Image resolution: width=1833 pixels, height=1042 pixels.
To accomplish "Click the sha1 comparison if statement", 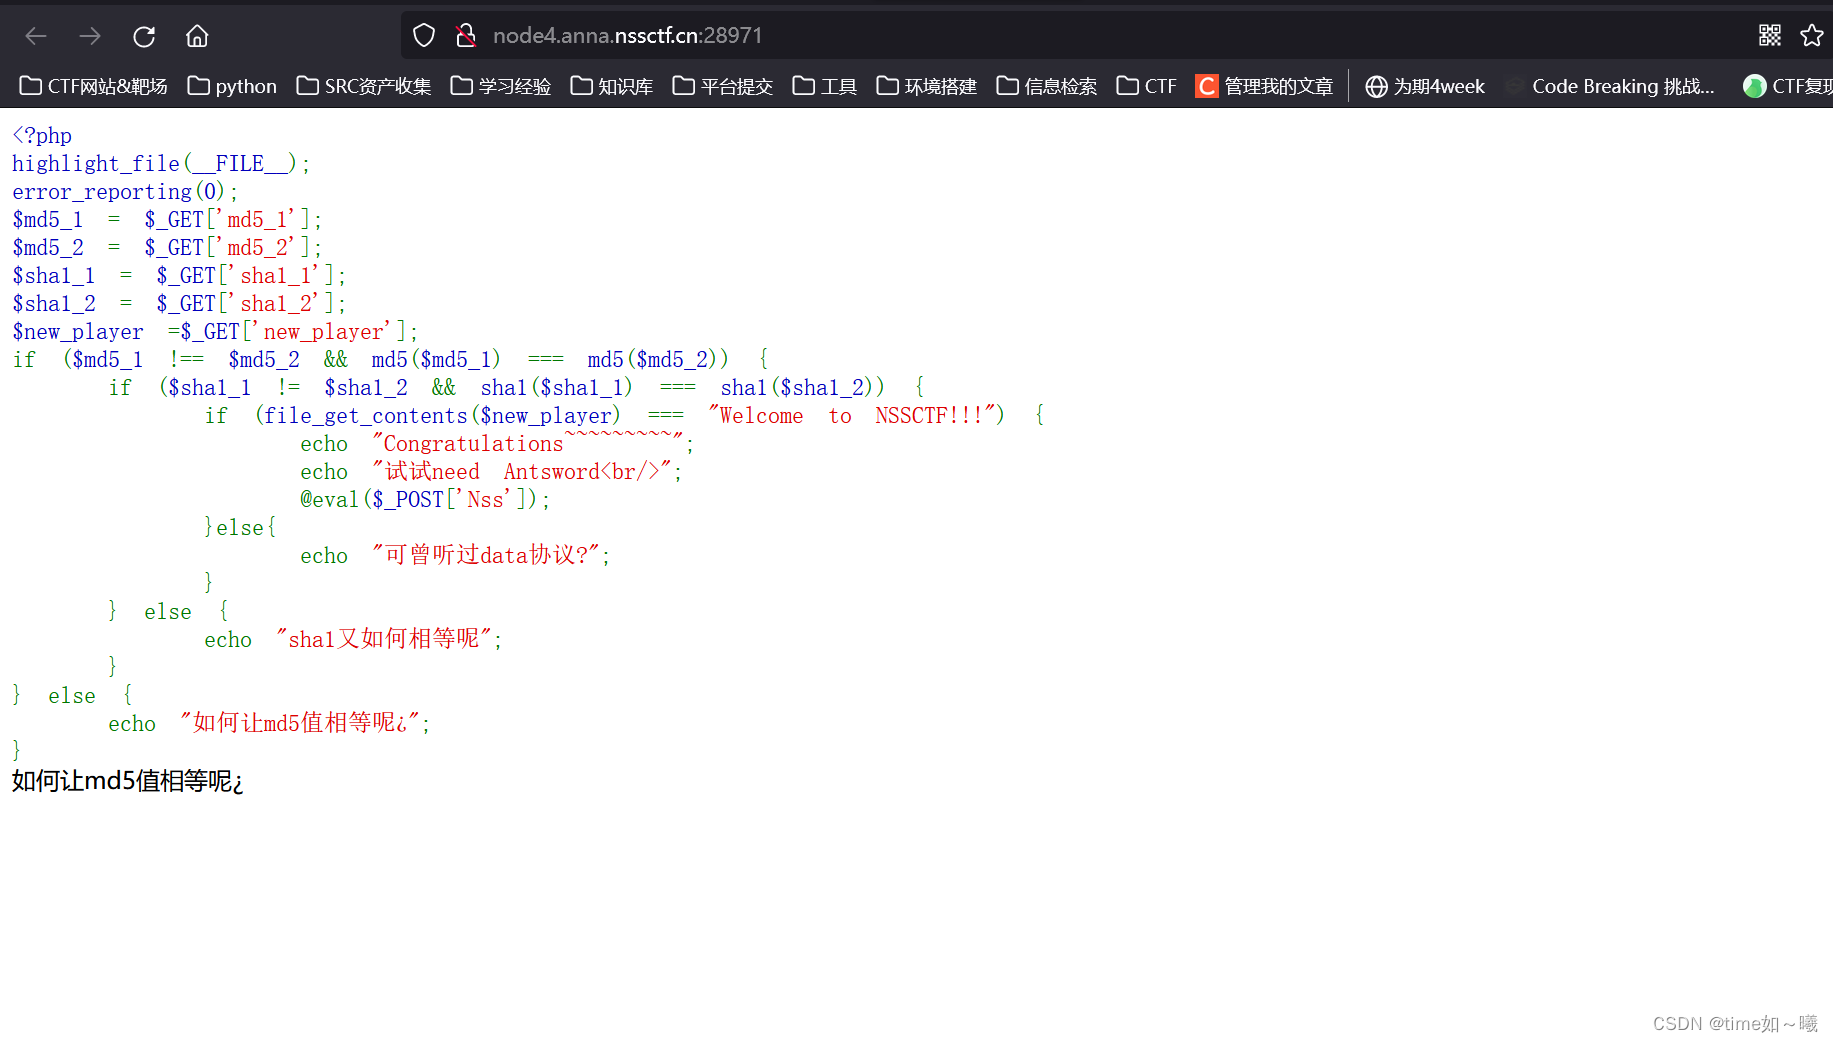I will [517, 388].
